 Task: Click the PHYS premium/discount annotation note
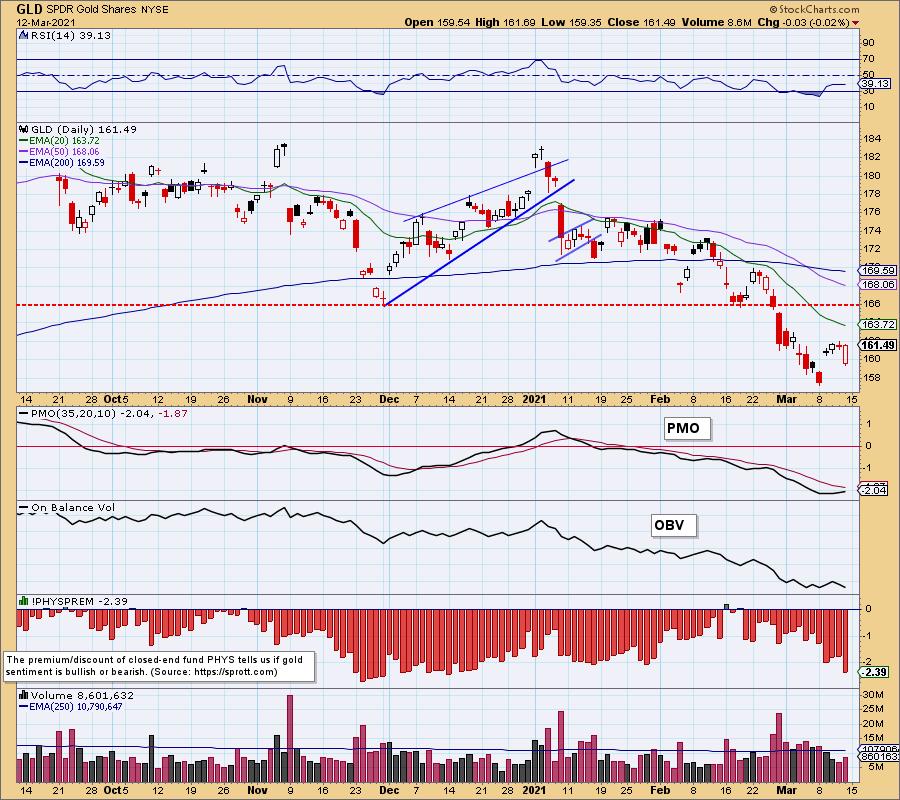click(160, 666)
